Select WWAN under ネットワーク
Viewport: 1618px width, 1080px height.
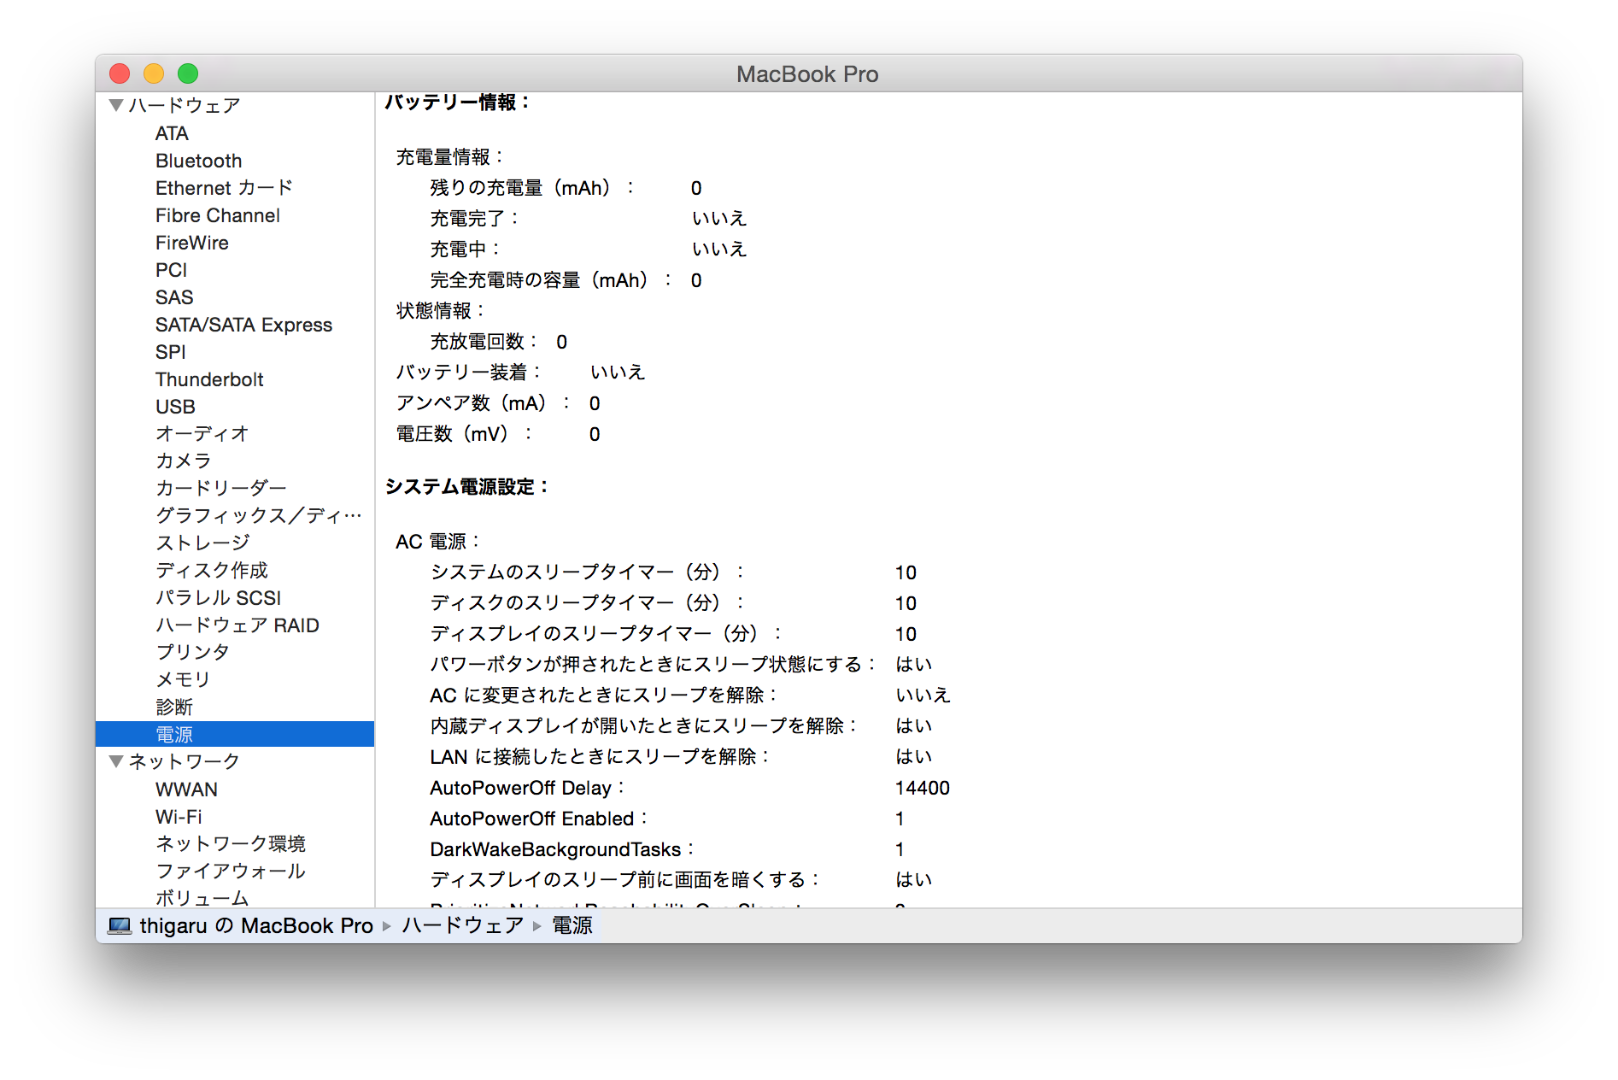187,789
